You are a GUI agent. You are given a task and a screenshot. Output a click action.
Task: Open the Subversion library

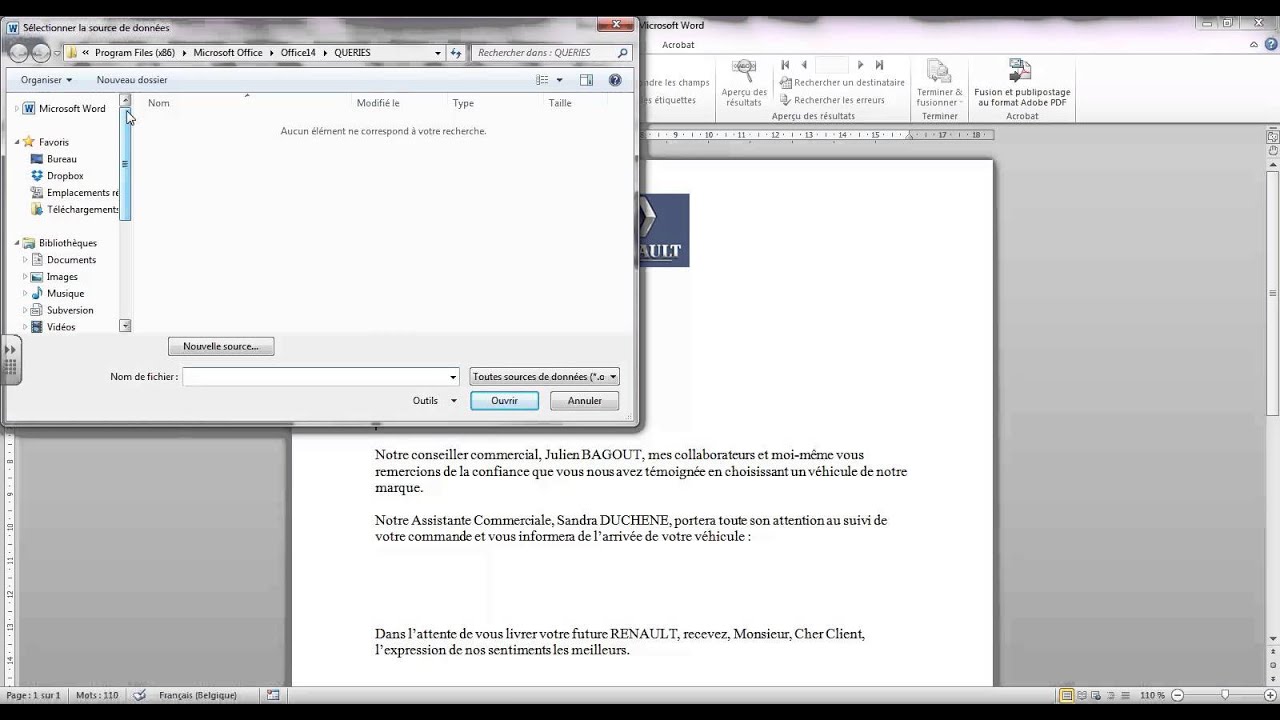point(62,310)
